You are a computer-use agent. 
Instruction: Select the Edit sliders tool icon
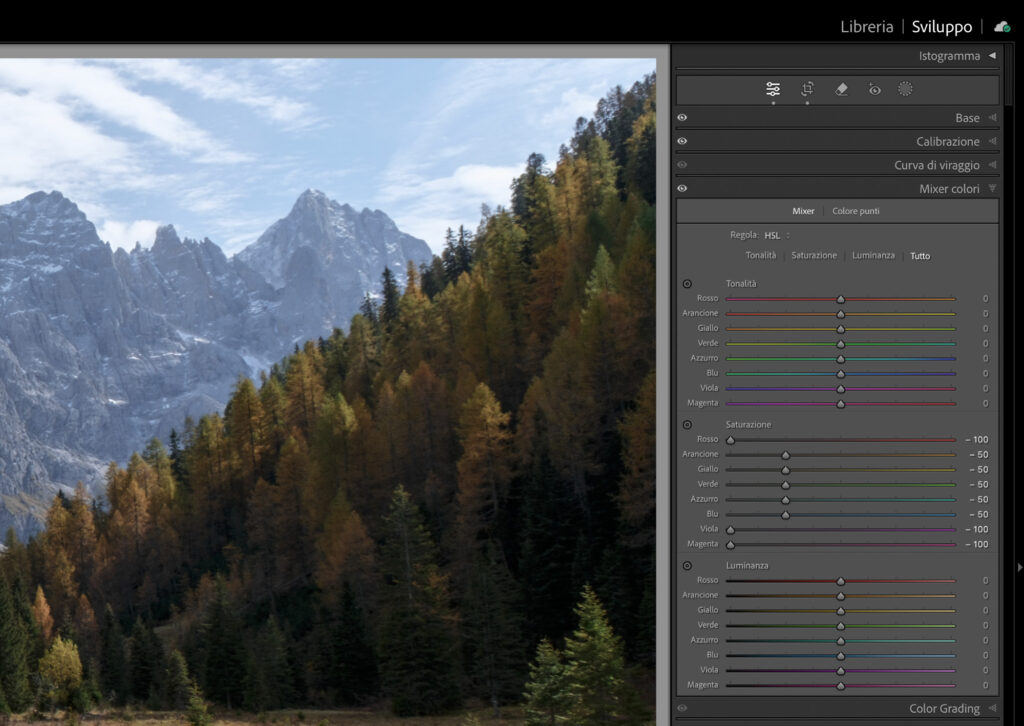coord(773,89)
